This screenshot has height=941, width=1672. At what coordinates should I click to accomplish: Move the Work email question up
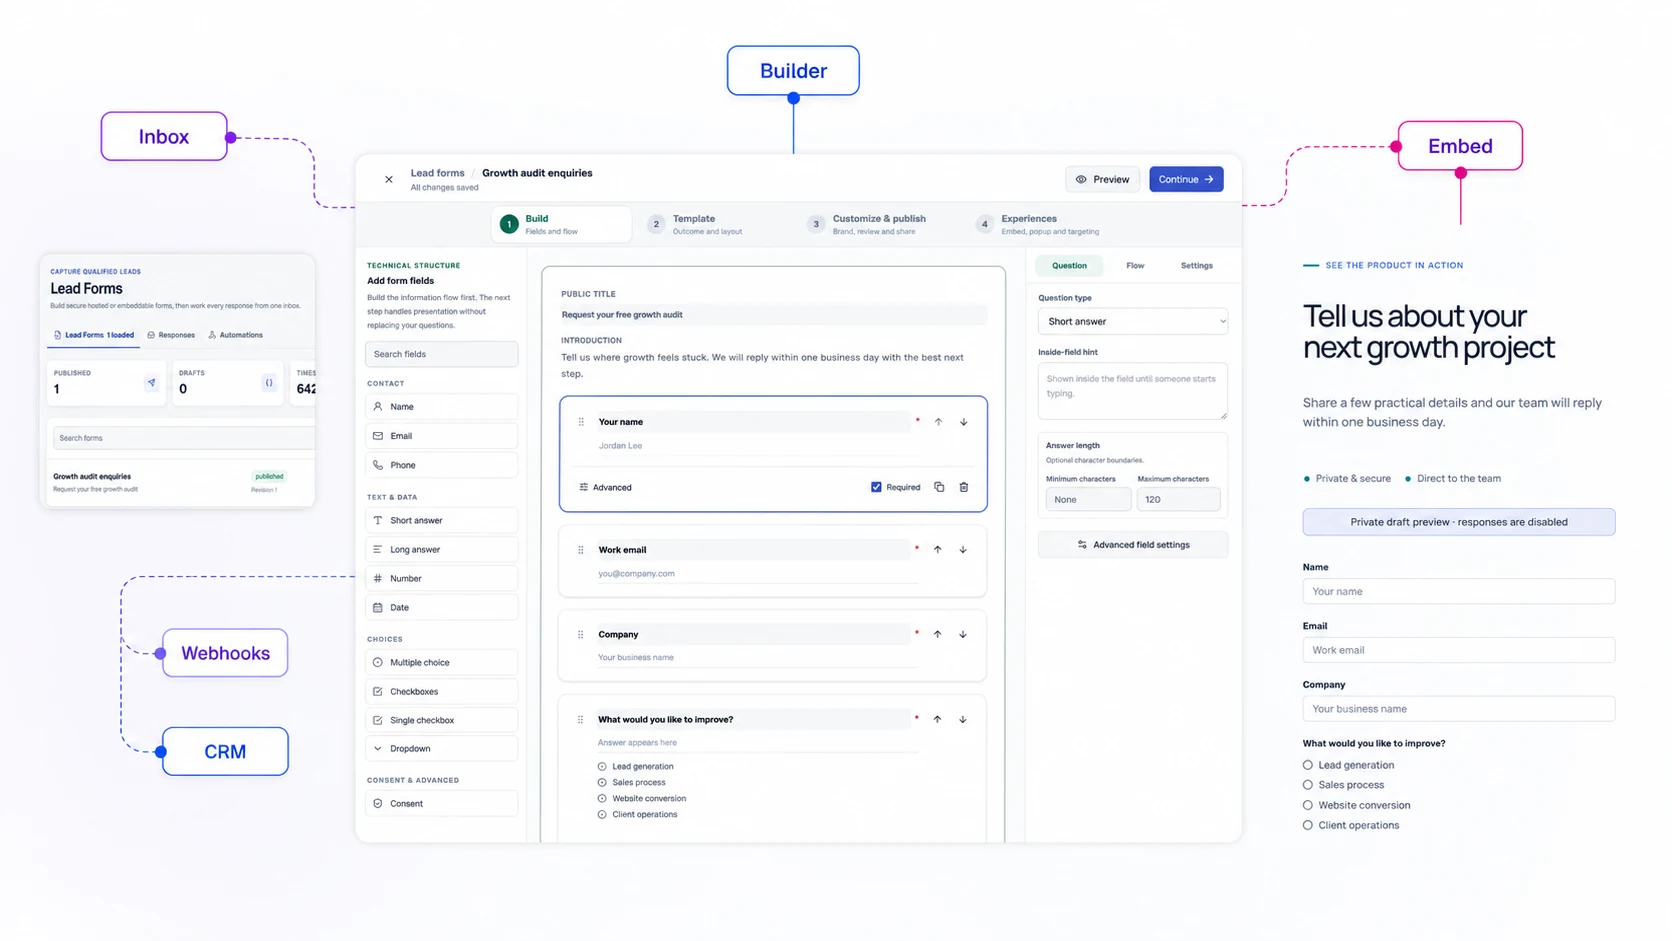tap(937, 549)
